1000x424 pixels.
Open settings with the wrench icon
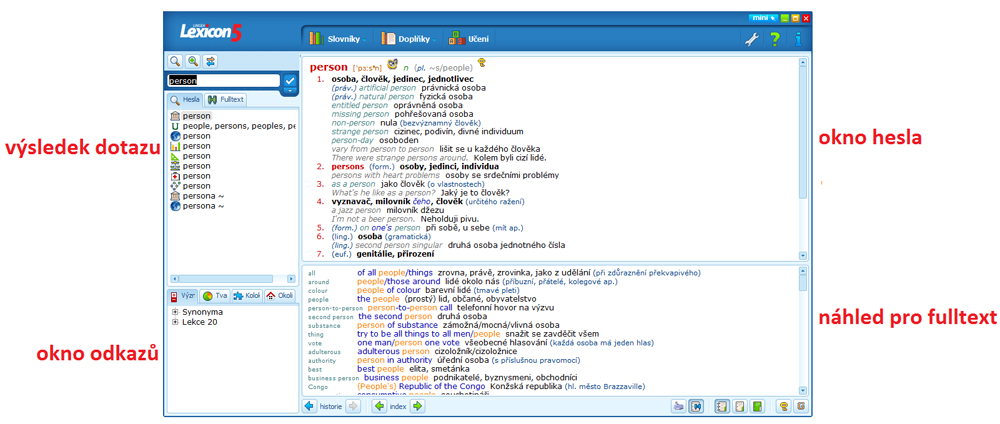pyautogui.click(x=752, y=39)
